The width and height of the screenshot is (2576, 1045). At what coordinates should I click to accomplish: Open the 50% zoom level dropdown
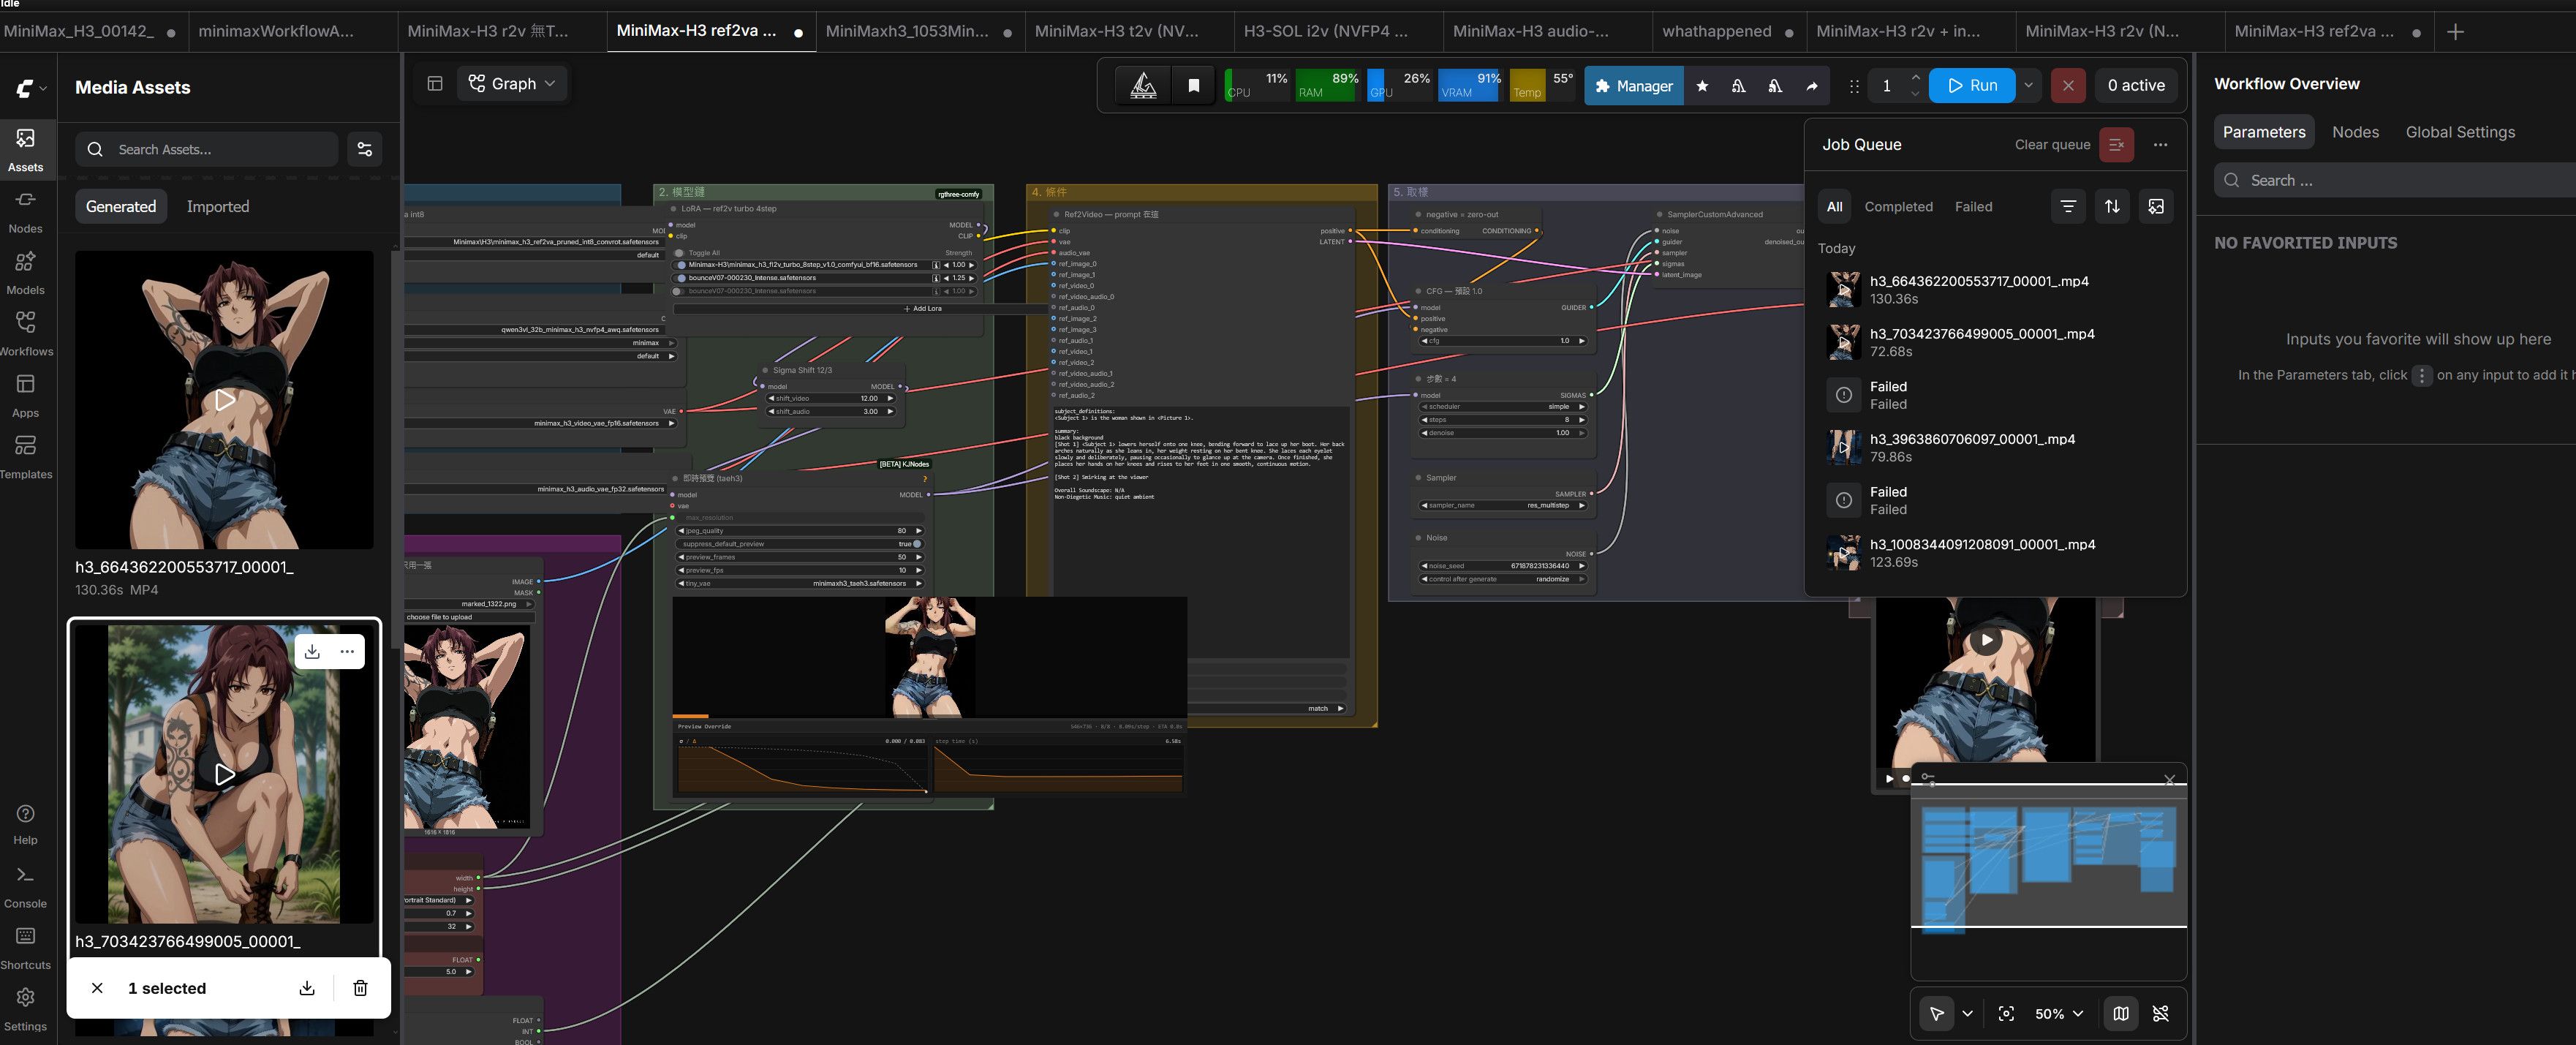tap(2059, 1013)
